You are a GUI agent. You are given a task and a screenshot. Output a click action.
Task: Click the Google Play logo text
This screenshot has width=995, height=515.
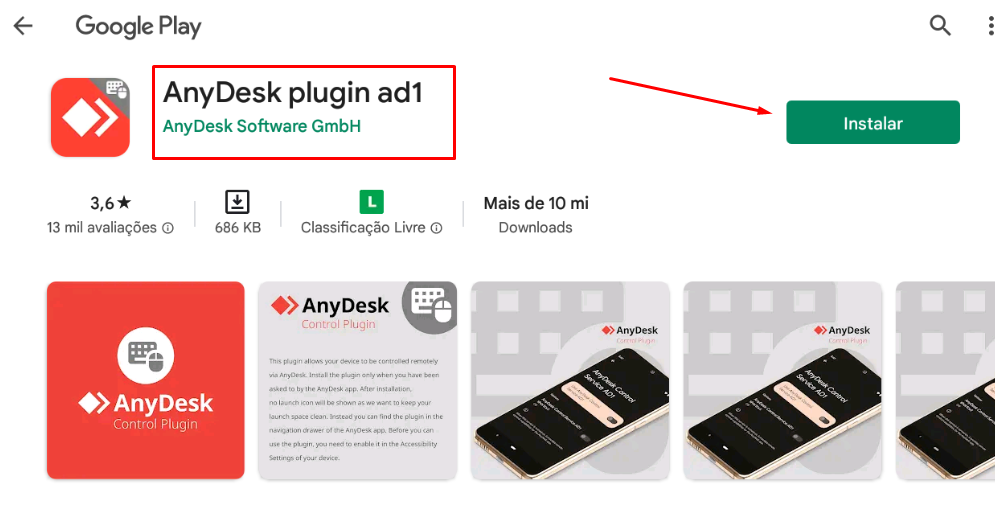138,27
